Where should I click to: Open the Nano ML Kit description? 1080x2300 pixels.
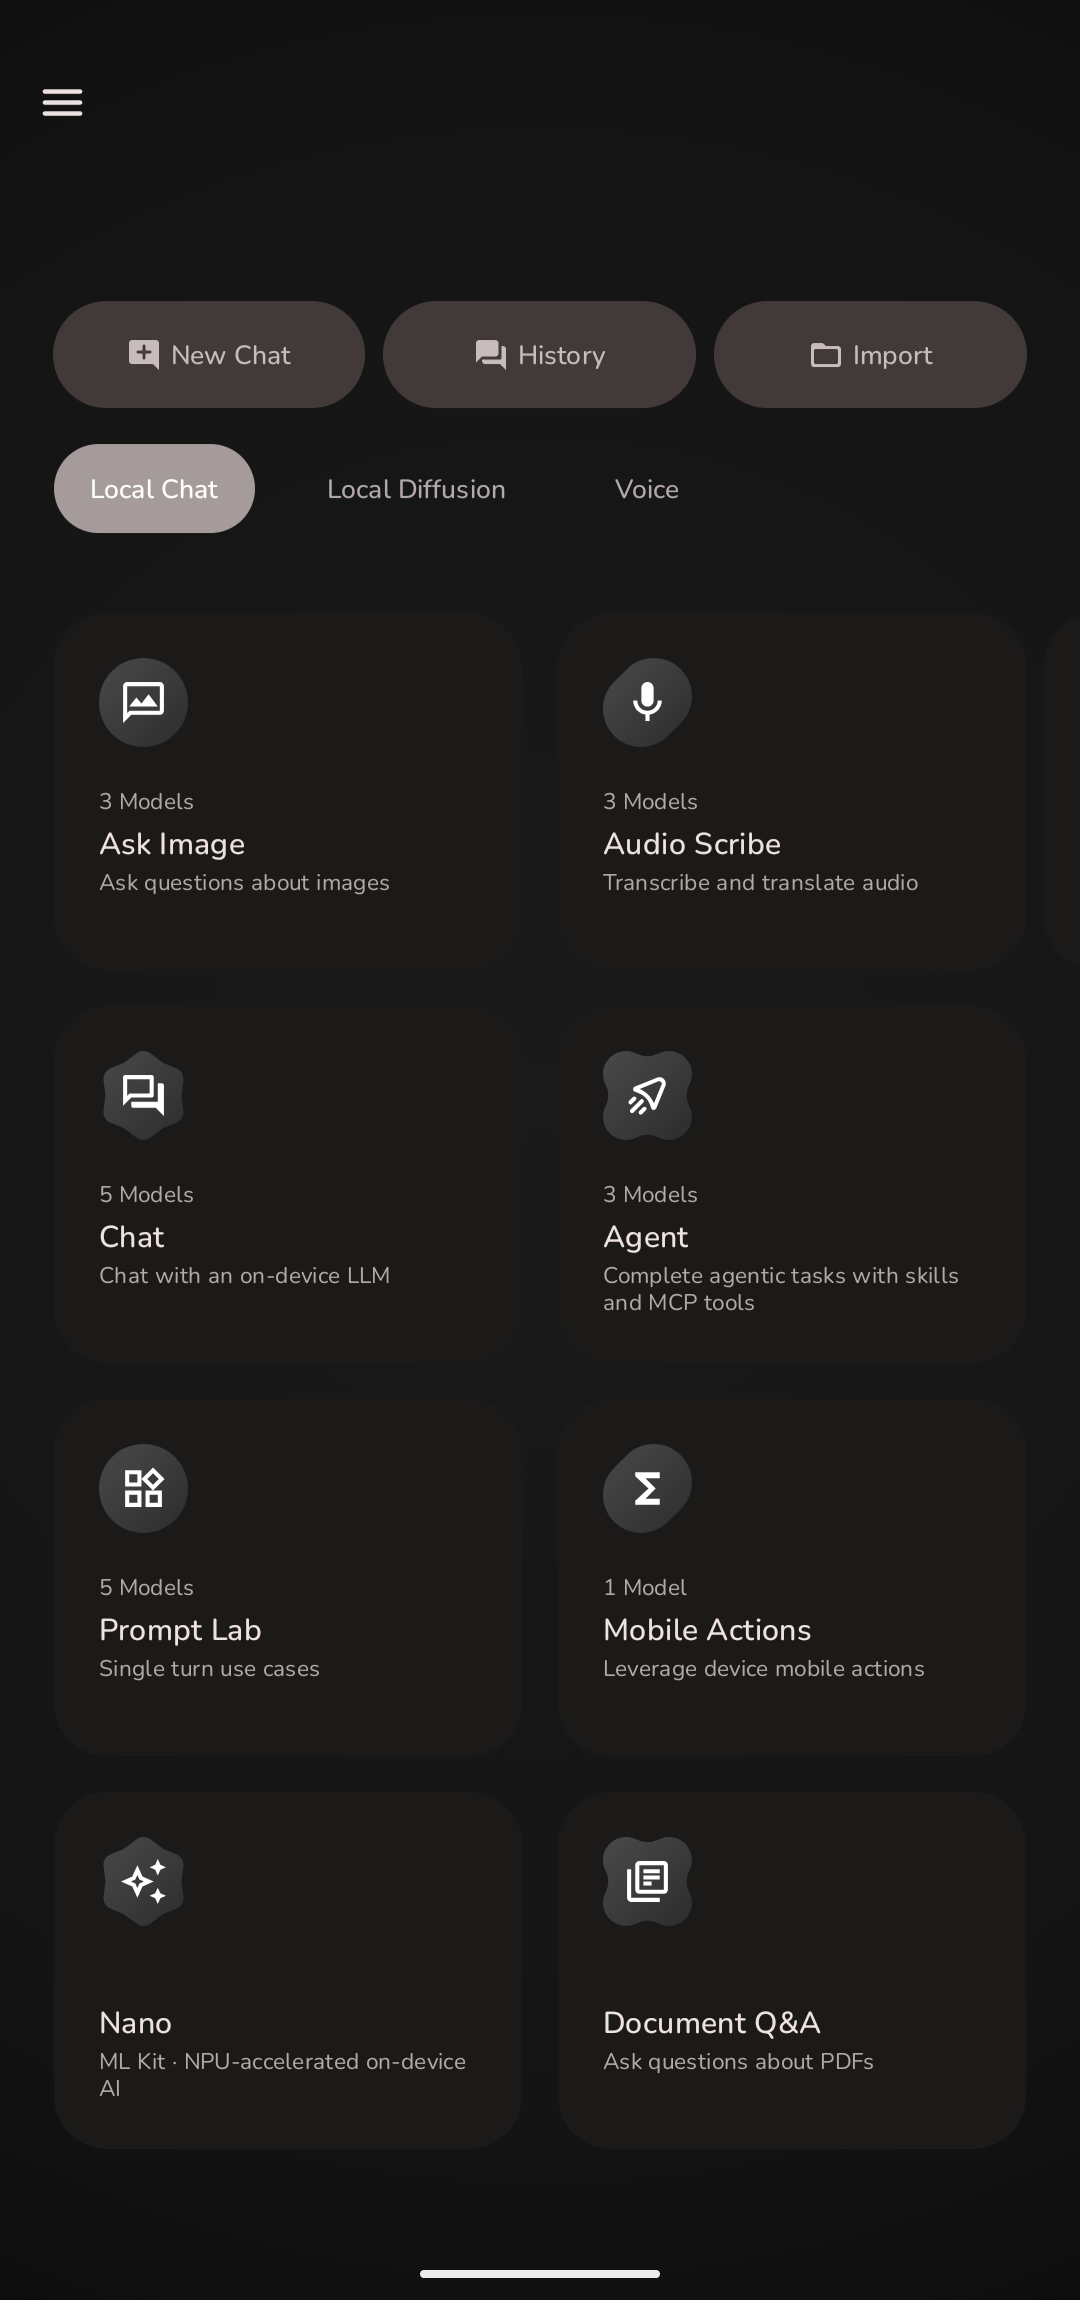coord(283,2074)
